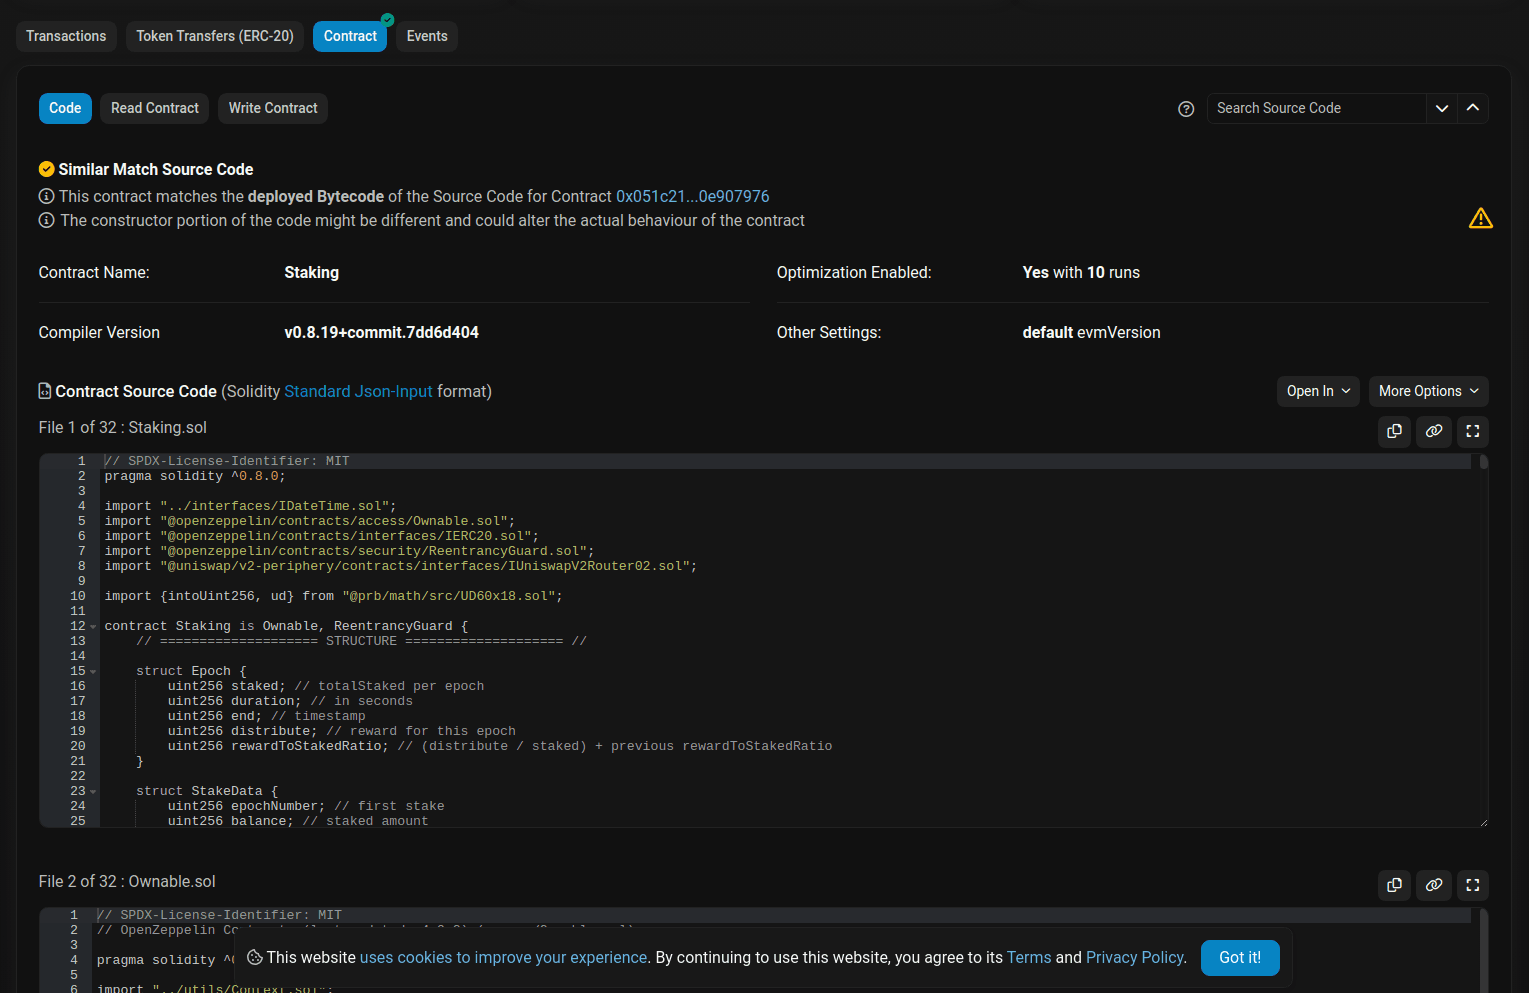
Task: Expand Staking.sol code to fullscreen
Action: (1472, 431)
